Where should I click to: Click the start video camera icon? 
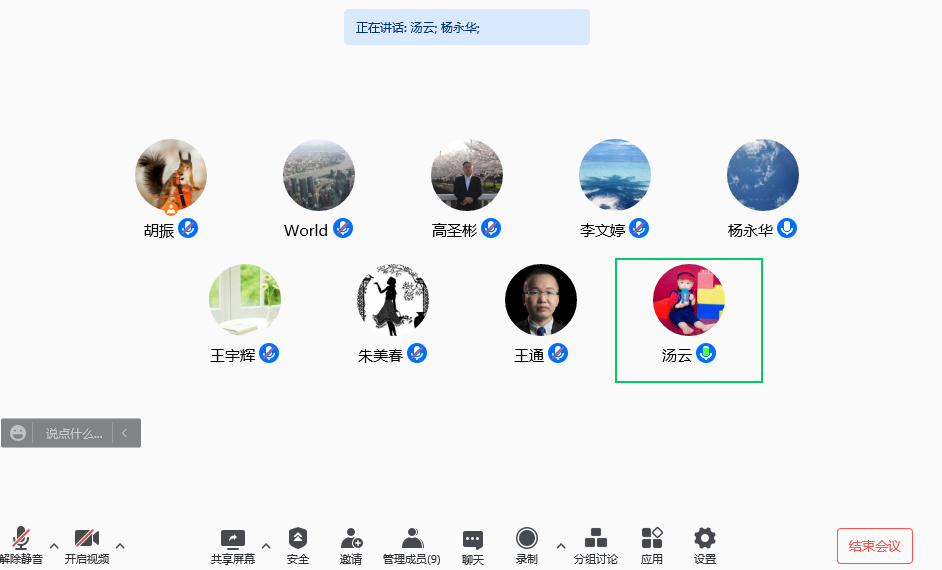pyautogui.click(x=87, y=538)
